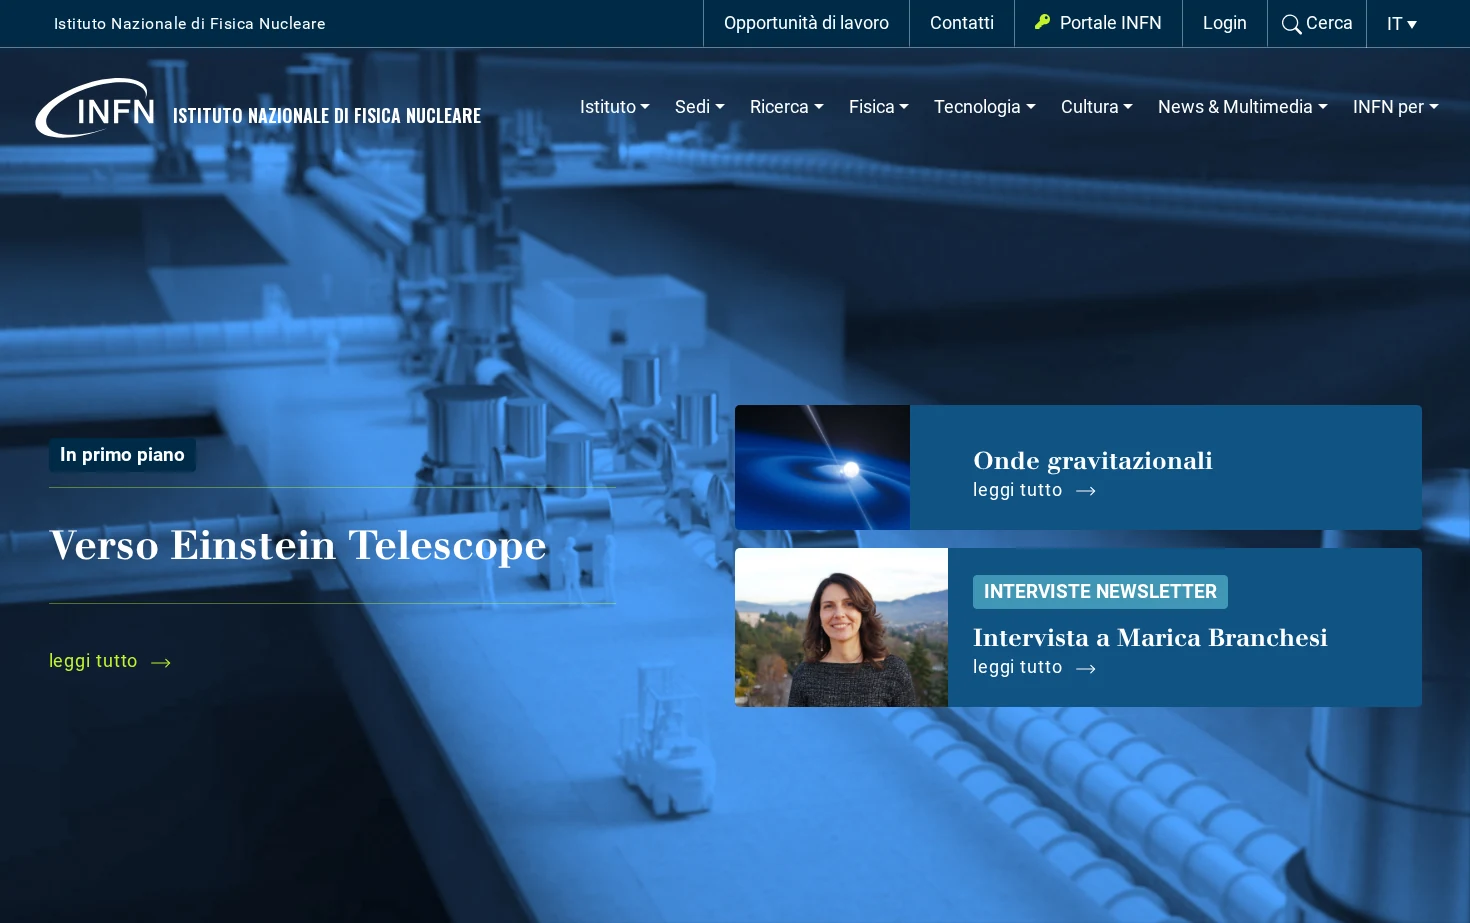Click the In primo piano label
Screen dimensions: 1470x923
click(x=122, y=455)
